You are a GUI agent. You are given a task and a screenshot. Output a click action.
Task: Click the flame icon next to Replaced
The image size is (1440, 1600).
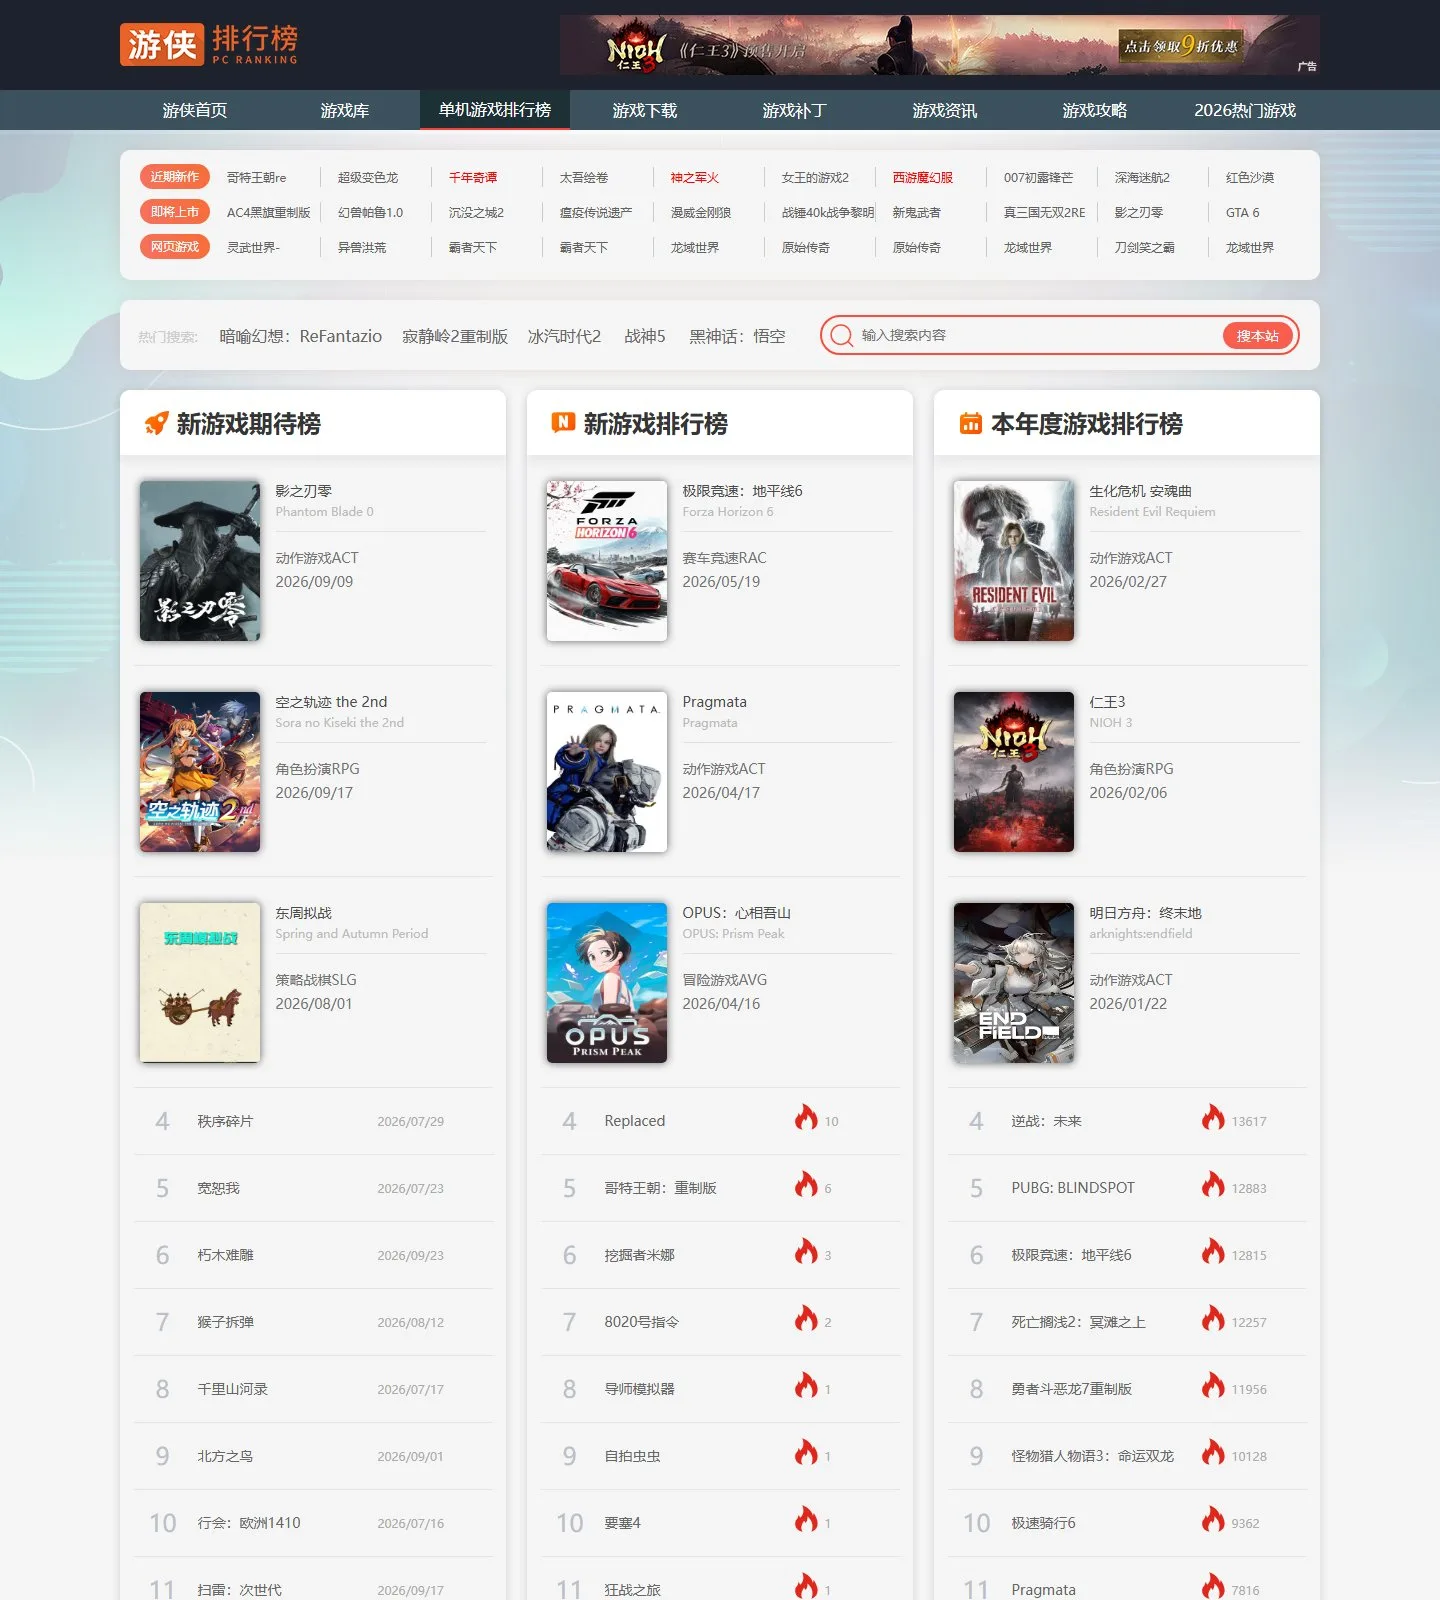click(x=806, y=1118)
